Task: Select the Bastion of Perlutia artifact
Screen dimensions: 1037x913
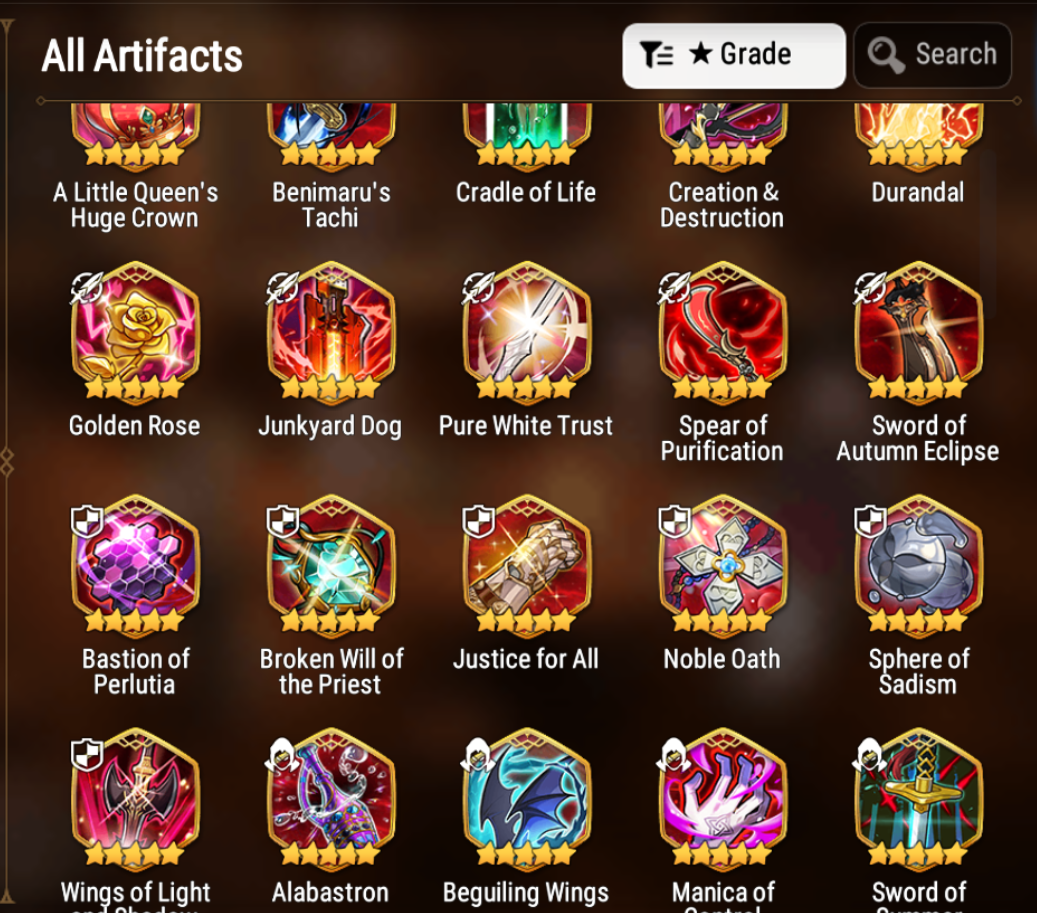Action: click(135, 566)
